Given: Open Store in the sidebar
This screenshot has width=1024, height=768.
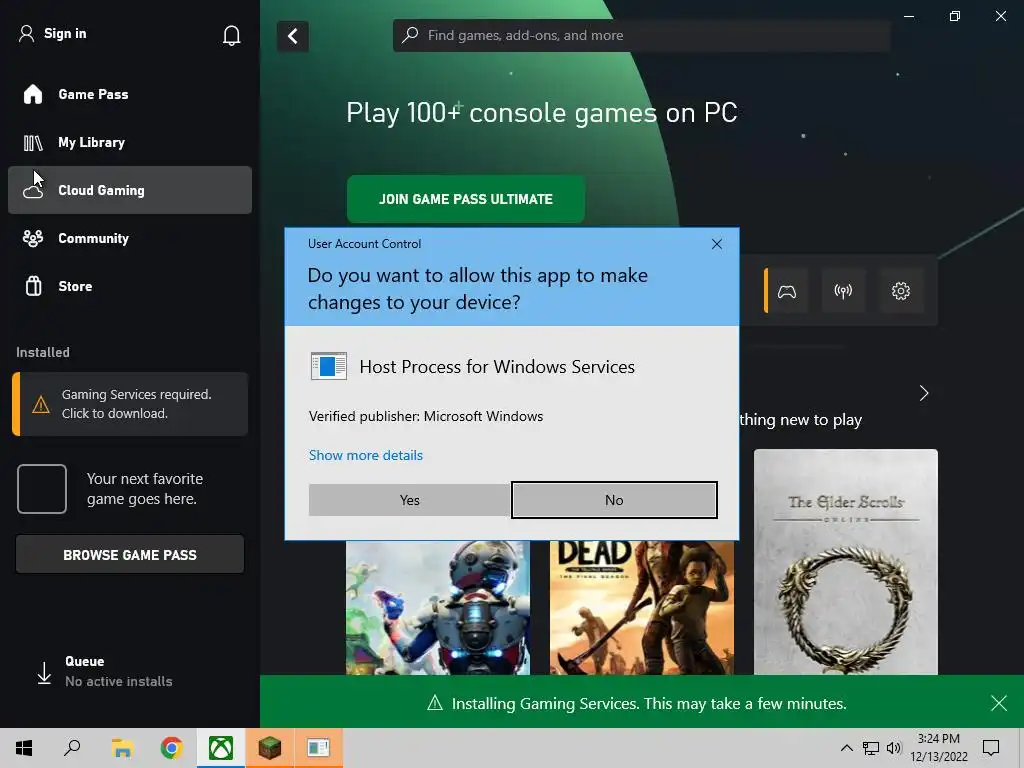Looking at the screenshot, I should point(130,286).
